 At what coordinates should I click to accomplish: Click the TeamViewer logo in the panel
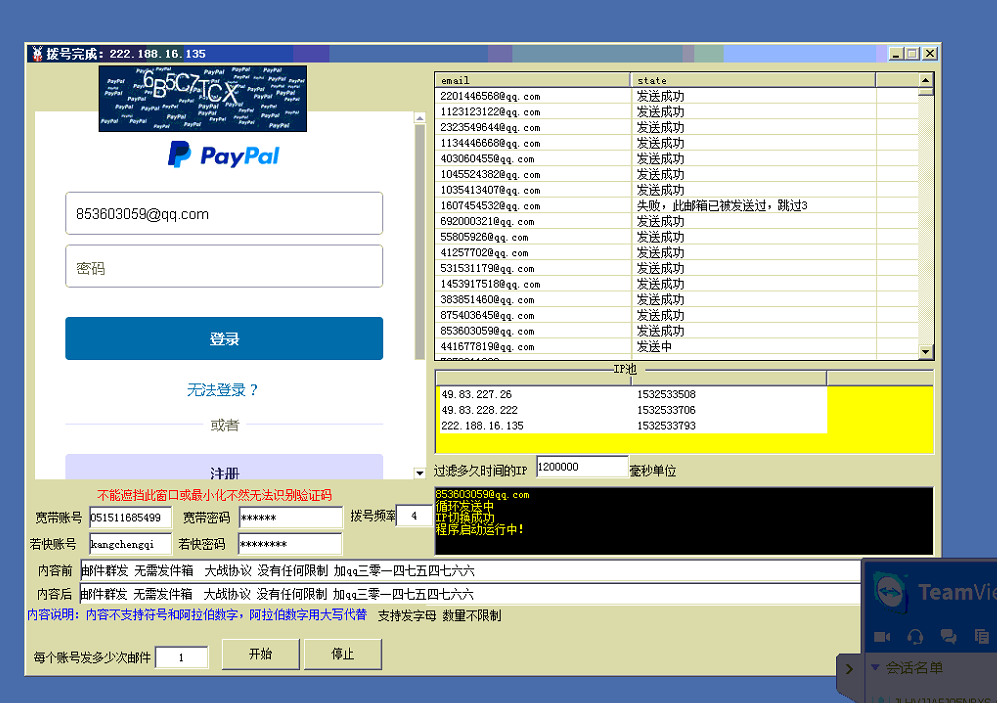click(x=890, y=592)
